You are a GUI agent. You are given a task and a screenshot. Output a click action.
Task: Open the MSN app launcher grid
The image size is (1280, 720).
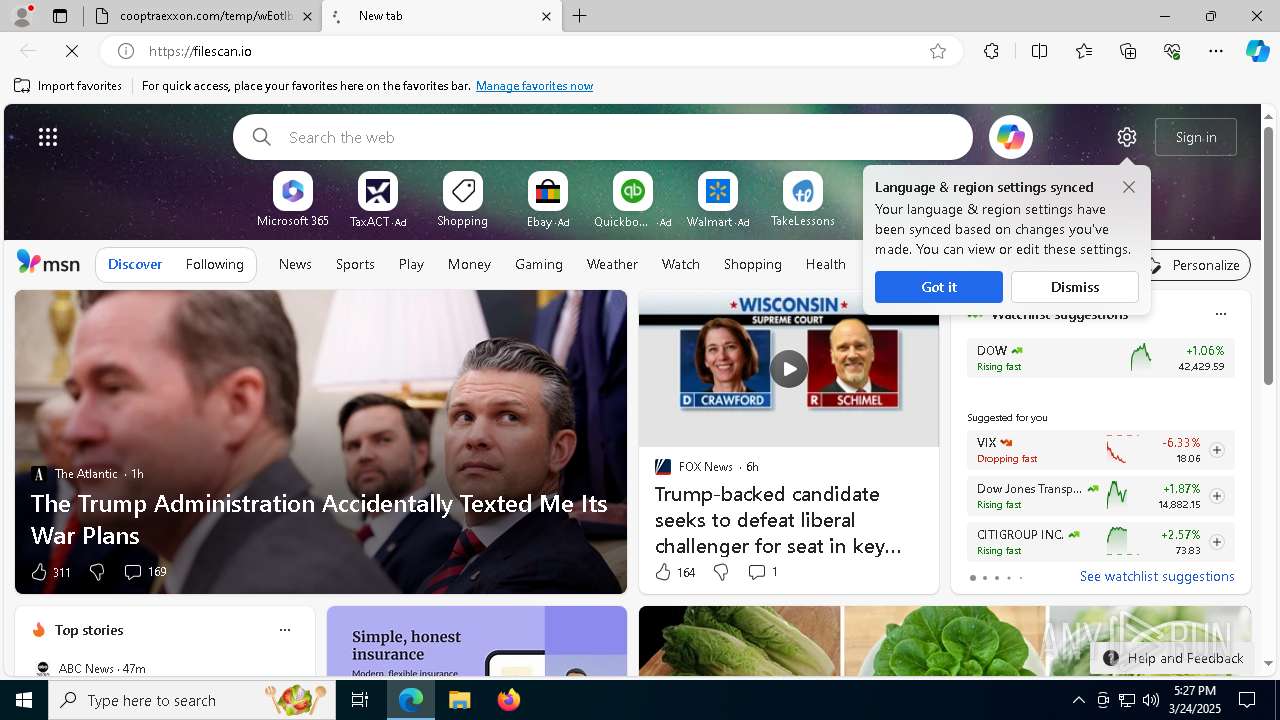pyautogui.click(x=48, y=137)
